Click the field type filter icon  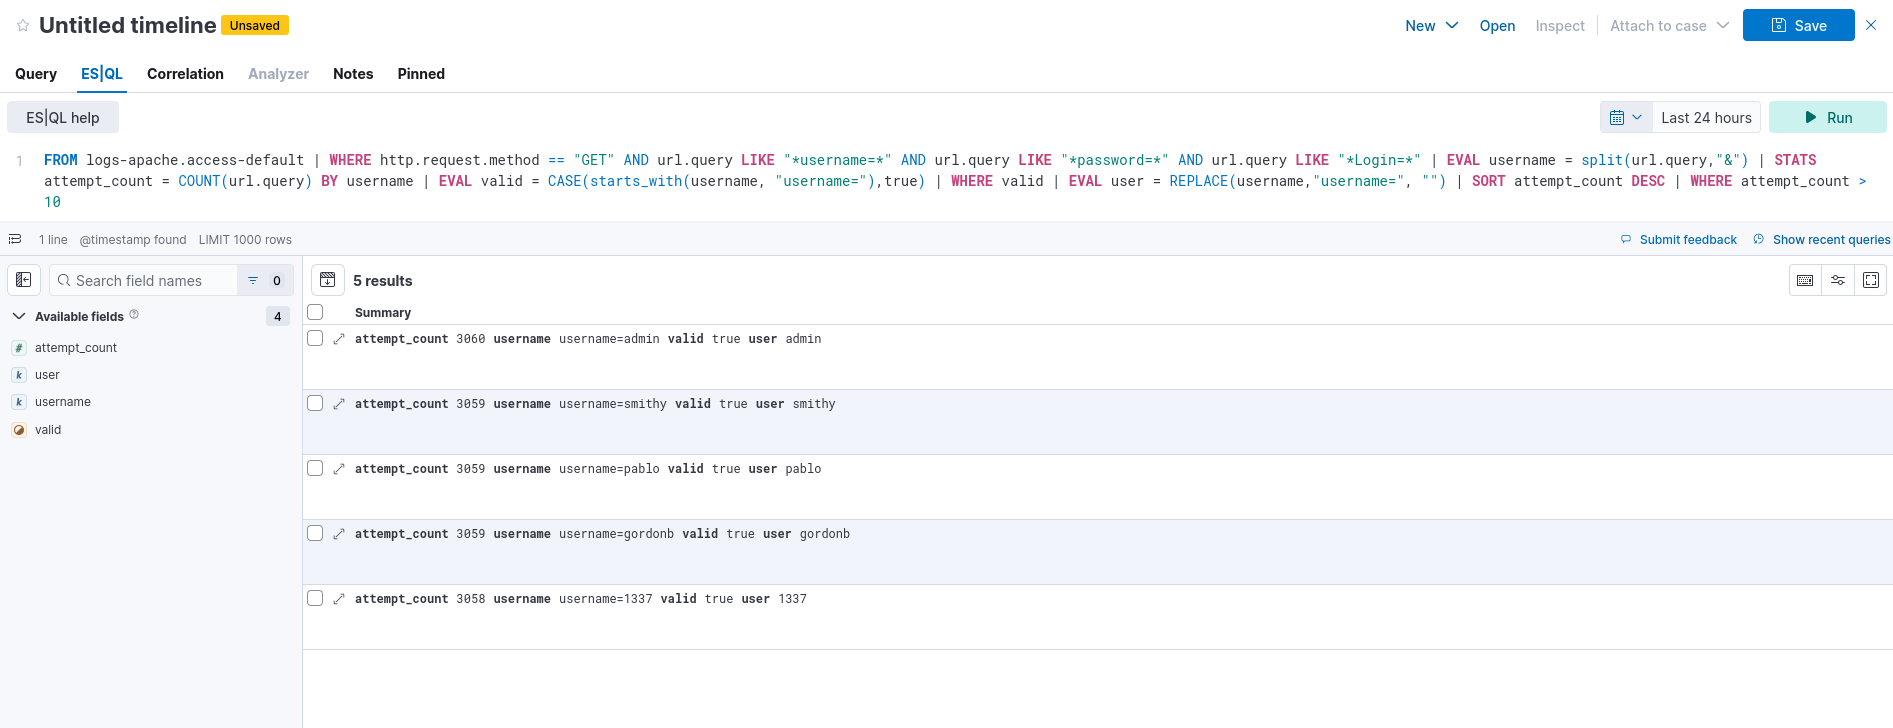253,280
